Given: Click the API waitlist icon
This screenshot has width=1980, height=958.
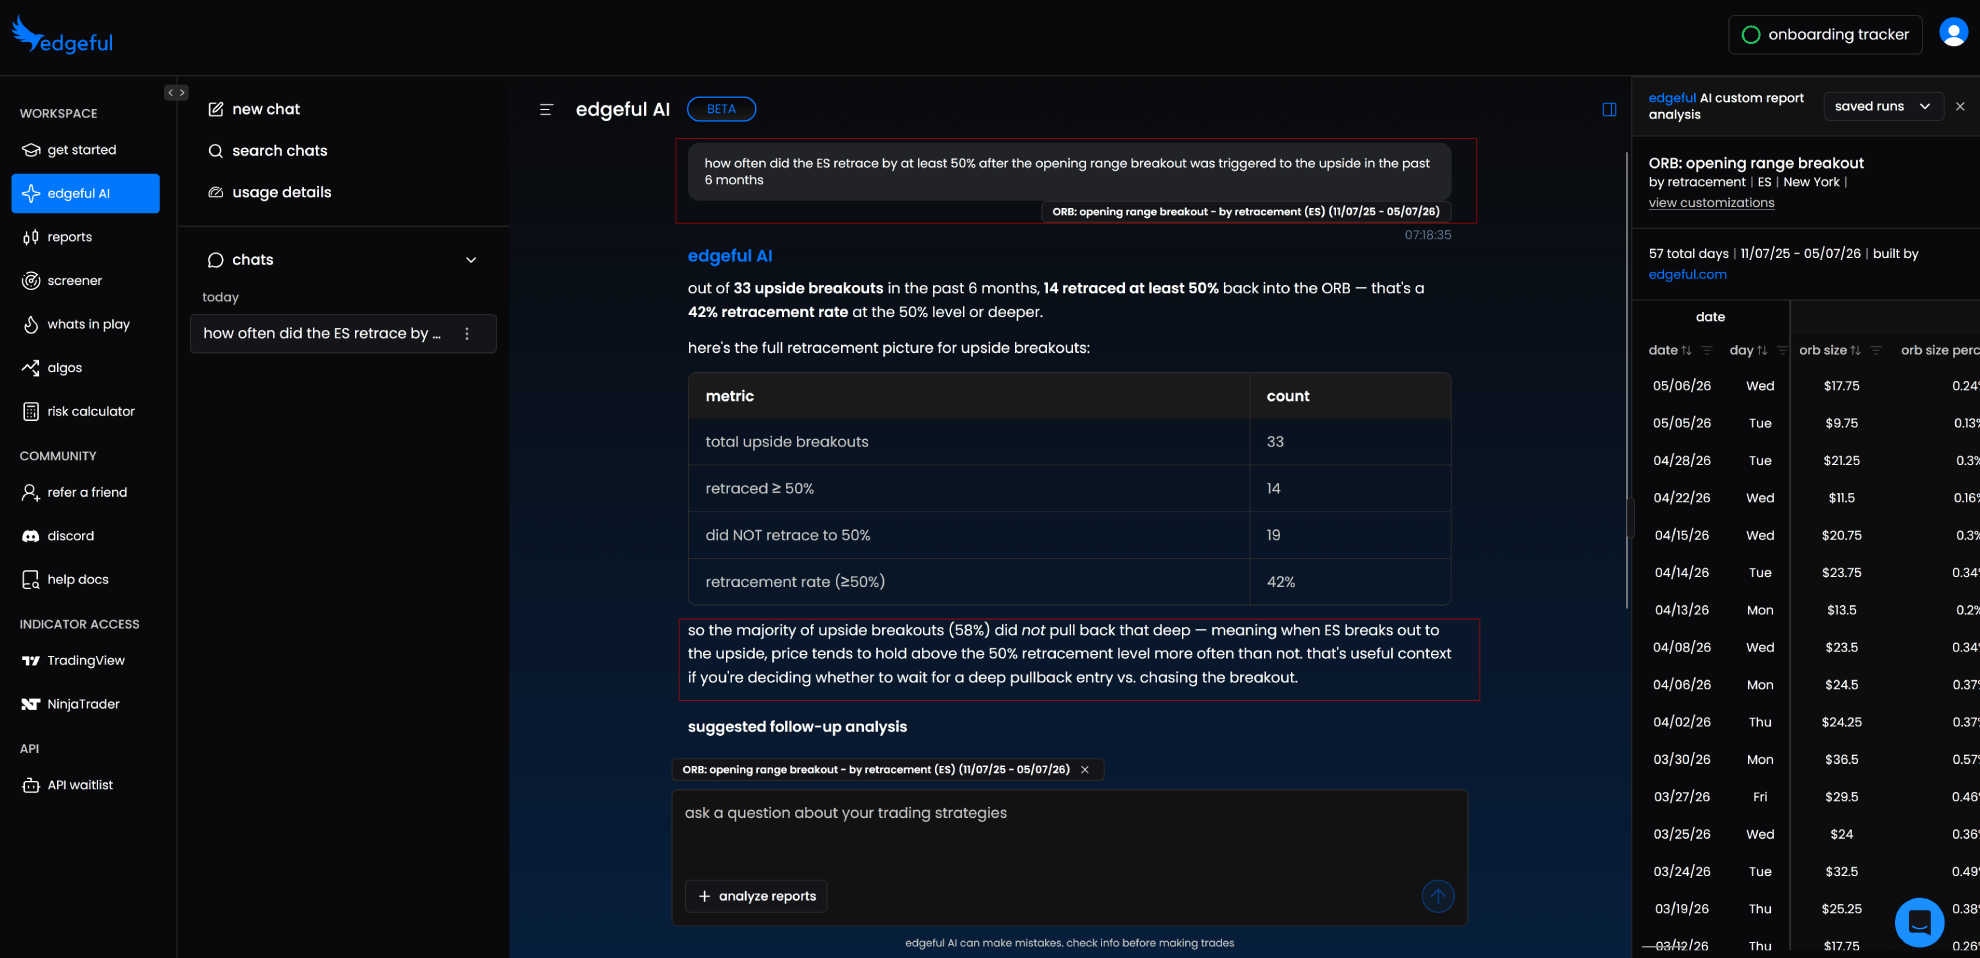Looking at the screenshot, I should click(x=31, y=785).
